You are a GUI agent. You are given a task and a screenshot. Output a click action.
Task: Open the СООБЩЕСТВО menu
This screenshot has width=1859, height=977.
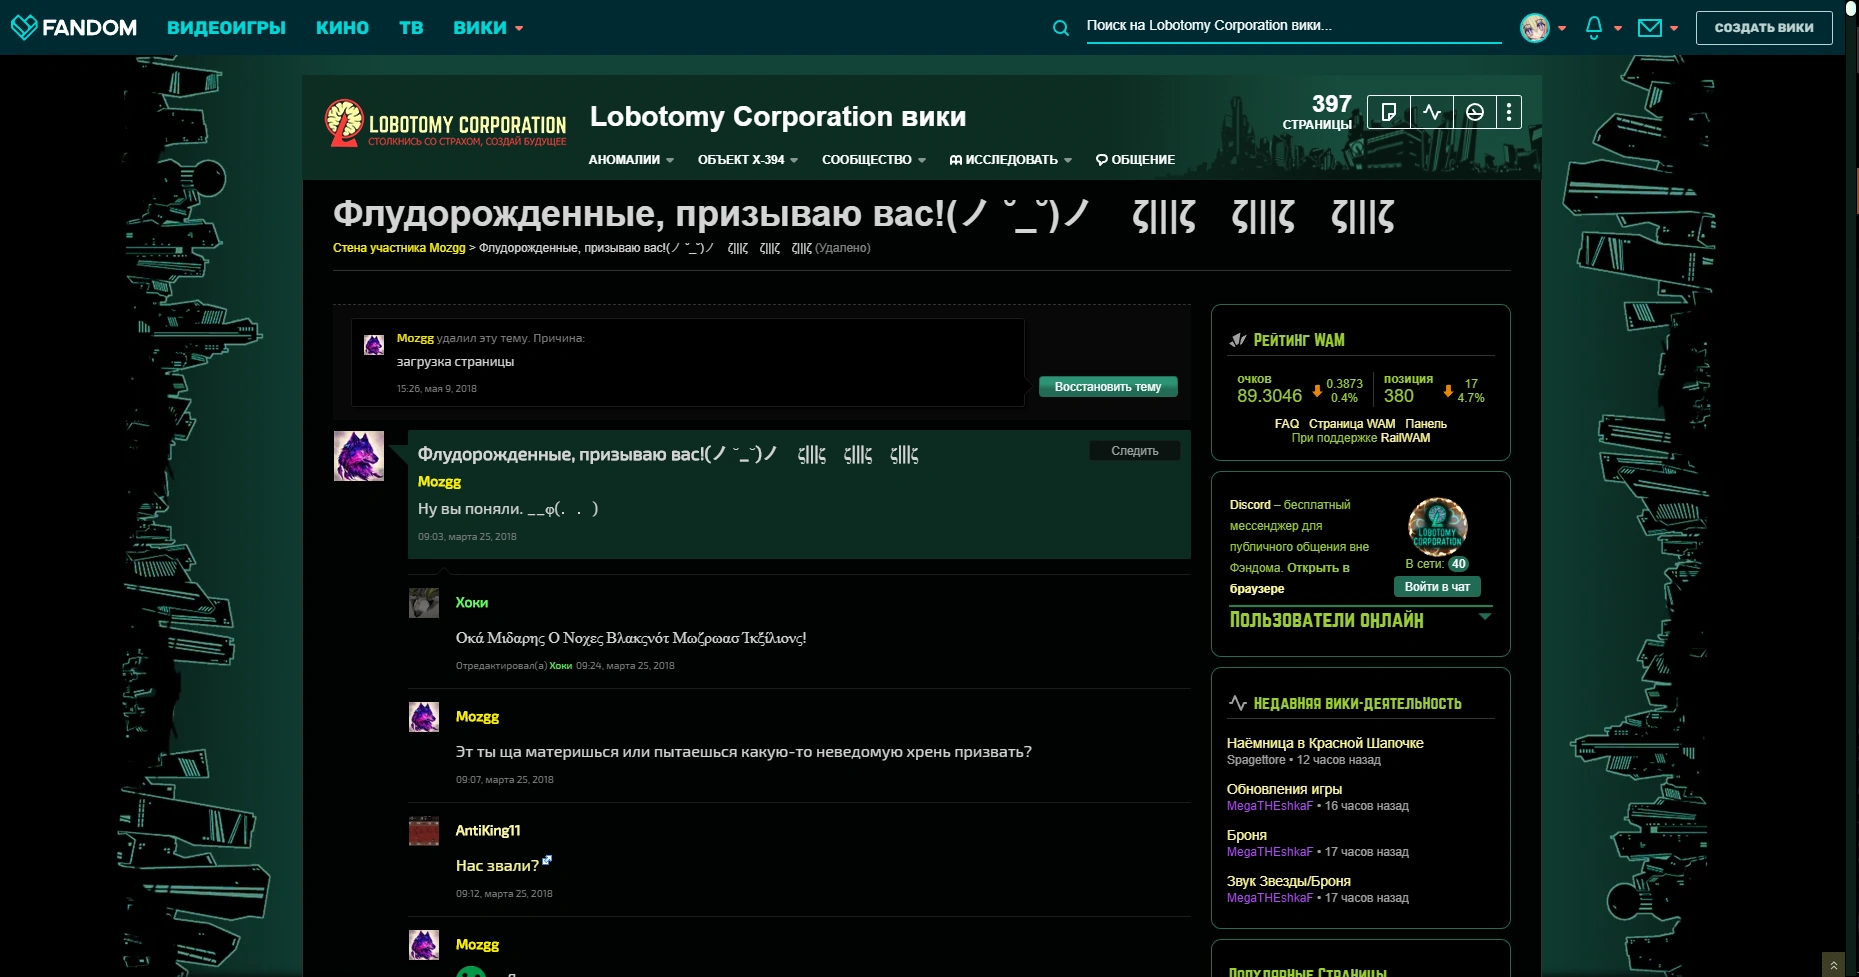click(874, 160)
